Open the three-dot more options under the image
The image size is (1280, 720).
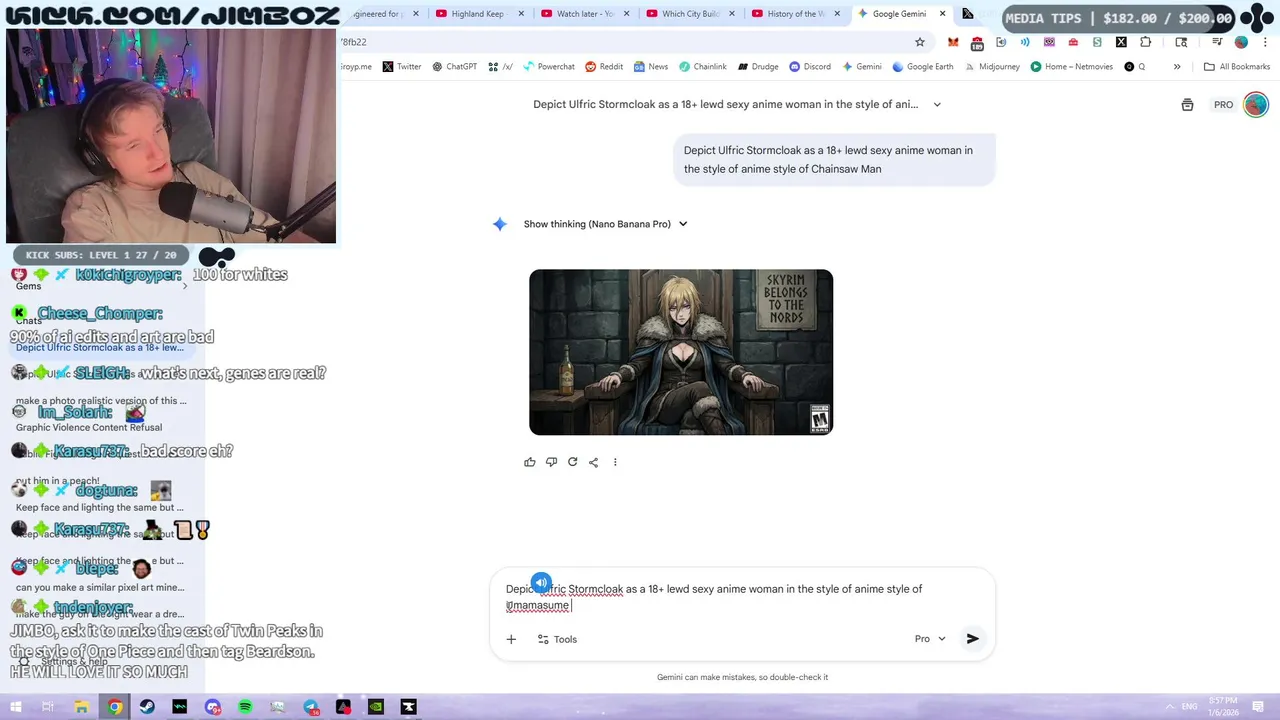point(615,462)
